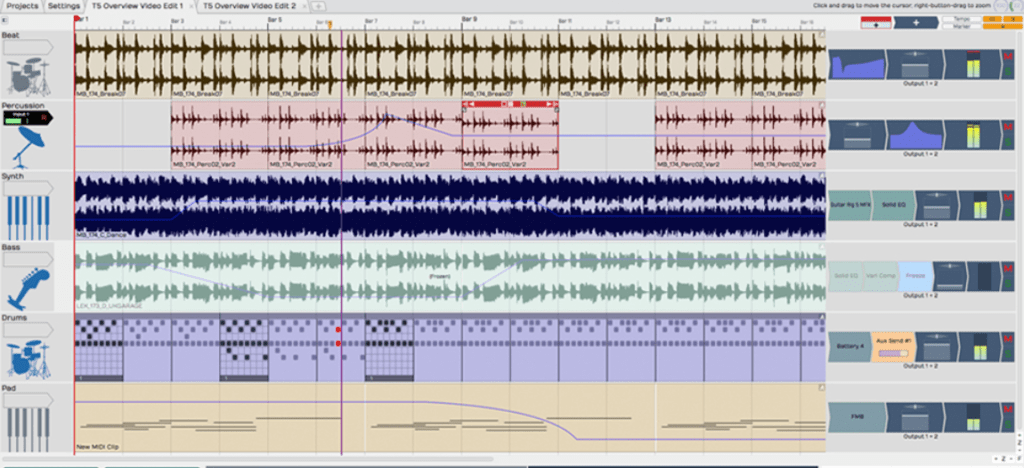Open the Percussion track peak filter plugin
1024x468 pixels.
point(915,134)
